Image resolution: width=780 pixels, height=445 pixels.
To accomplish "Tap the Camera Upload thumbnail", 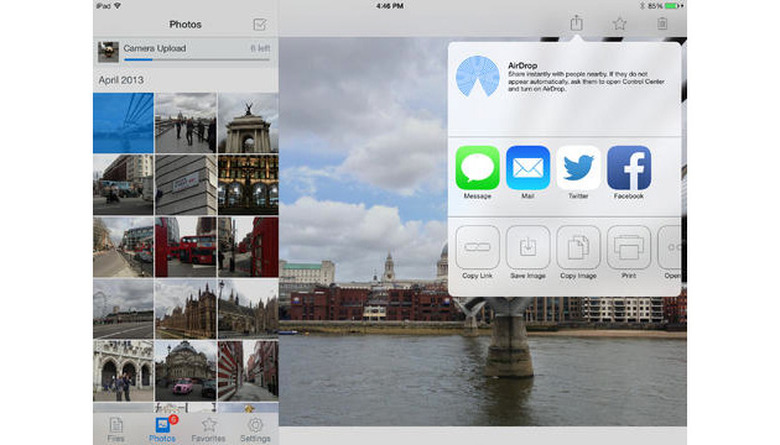I will (108, 52).
